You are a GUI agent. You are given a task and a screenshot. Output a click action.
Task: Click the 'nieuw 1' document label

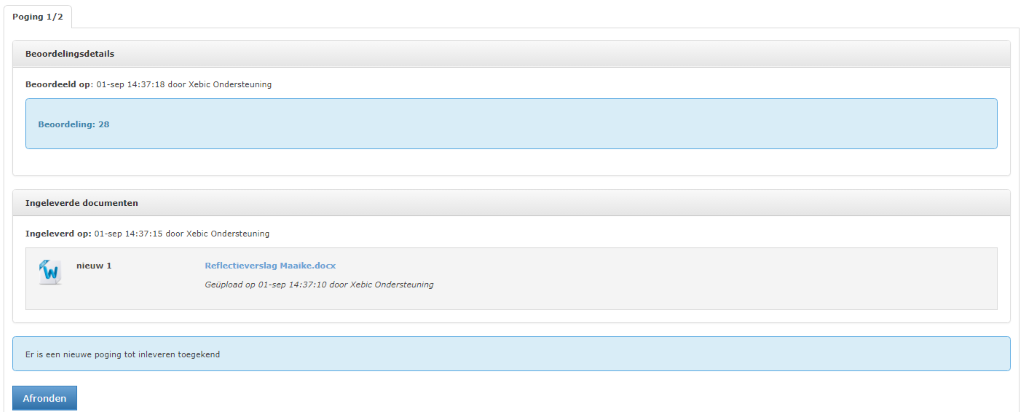pyautogui.click(x=94, y=266)
